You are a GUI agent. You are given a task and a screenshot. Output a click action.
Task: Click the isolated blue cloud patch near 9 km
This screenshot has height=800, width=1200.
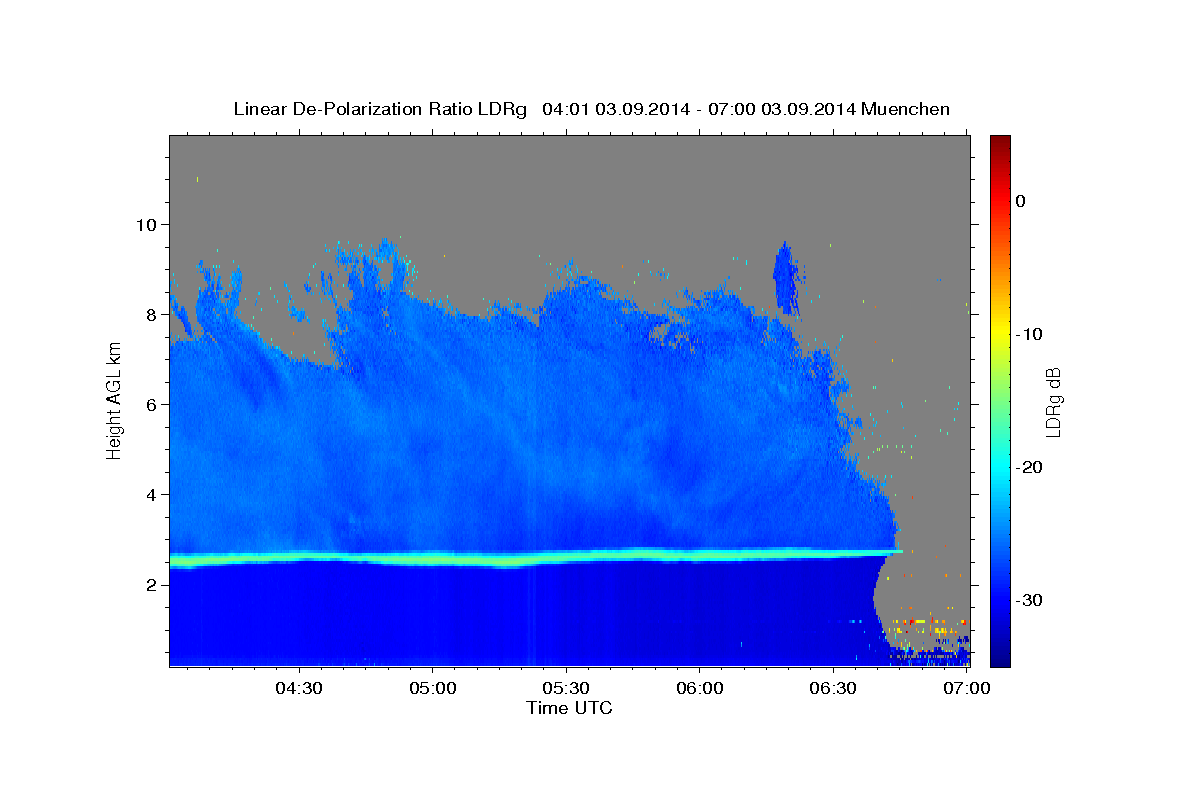(x=786, y=278)
